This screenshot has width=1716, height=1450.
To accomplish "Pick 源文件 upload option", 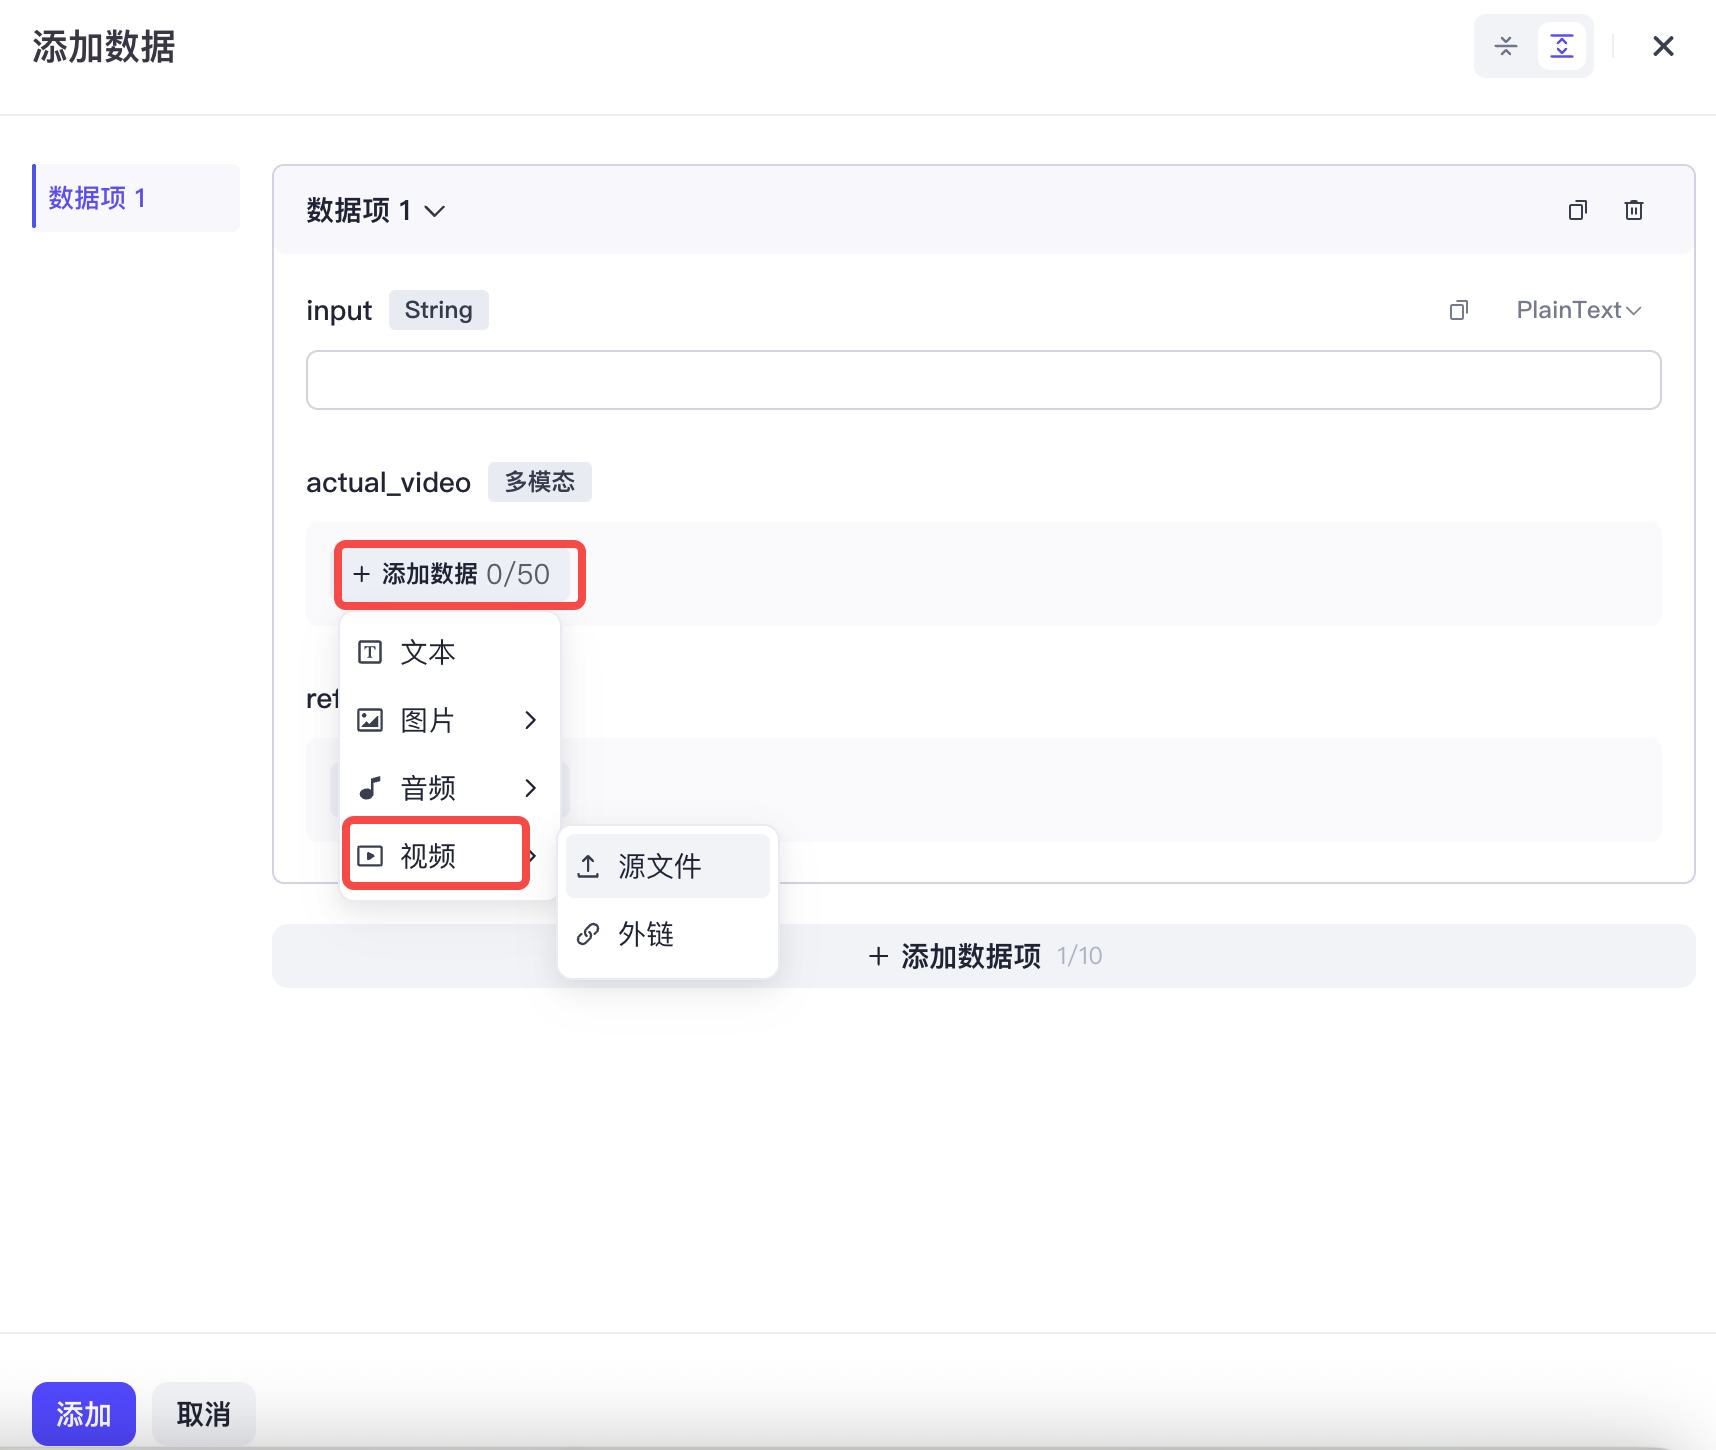I will coord(668,866).
